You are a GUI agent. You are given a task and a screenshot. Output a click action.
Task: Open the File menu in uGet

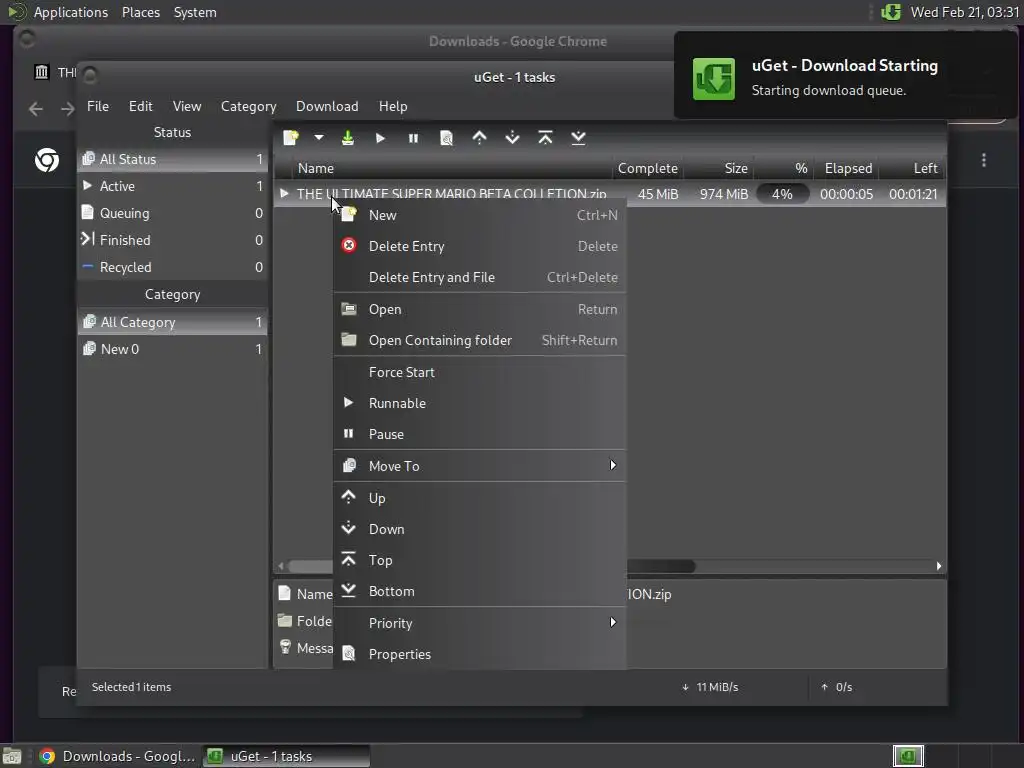98,106
